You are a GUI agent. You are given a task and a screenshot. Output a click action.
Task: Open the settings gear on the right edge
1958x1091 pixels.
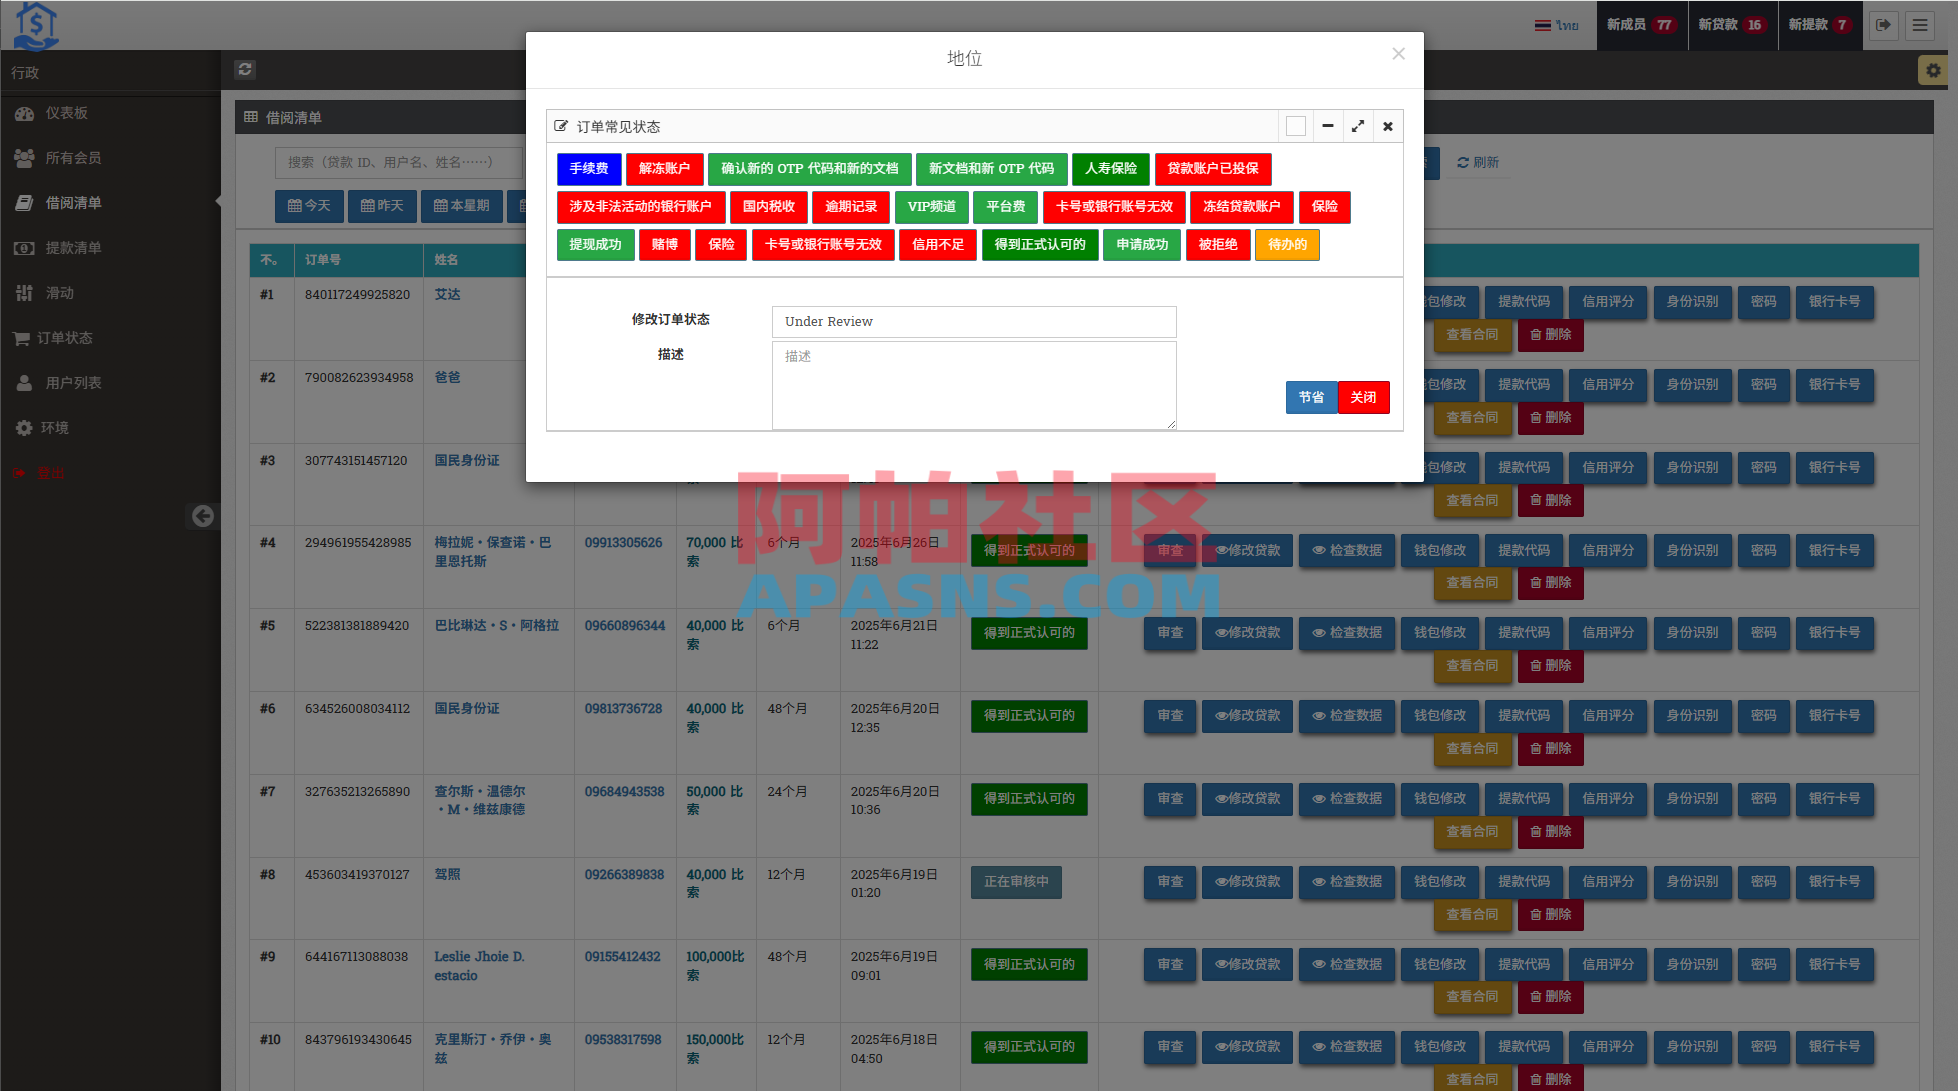(x=1932, y=70)
